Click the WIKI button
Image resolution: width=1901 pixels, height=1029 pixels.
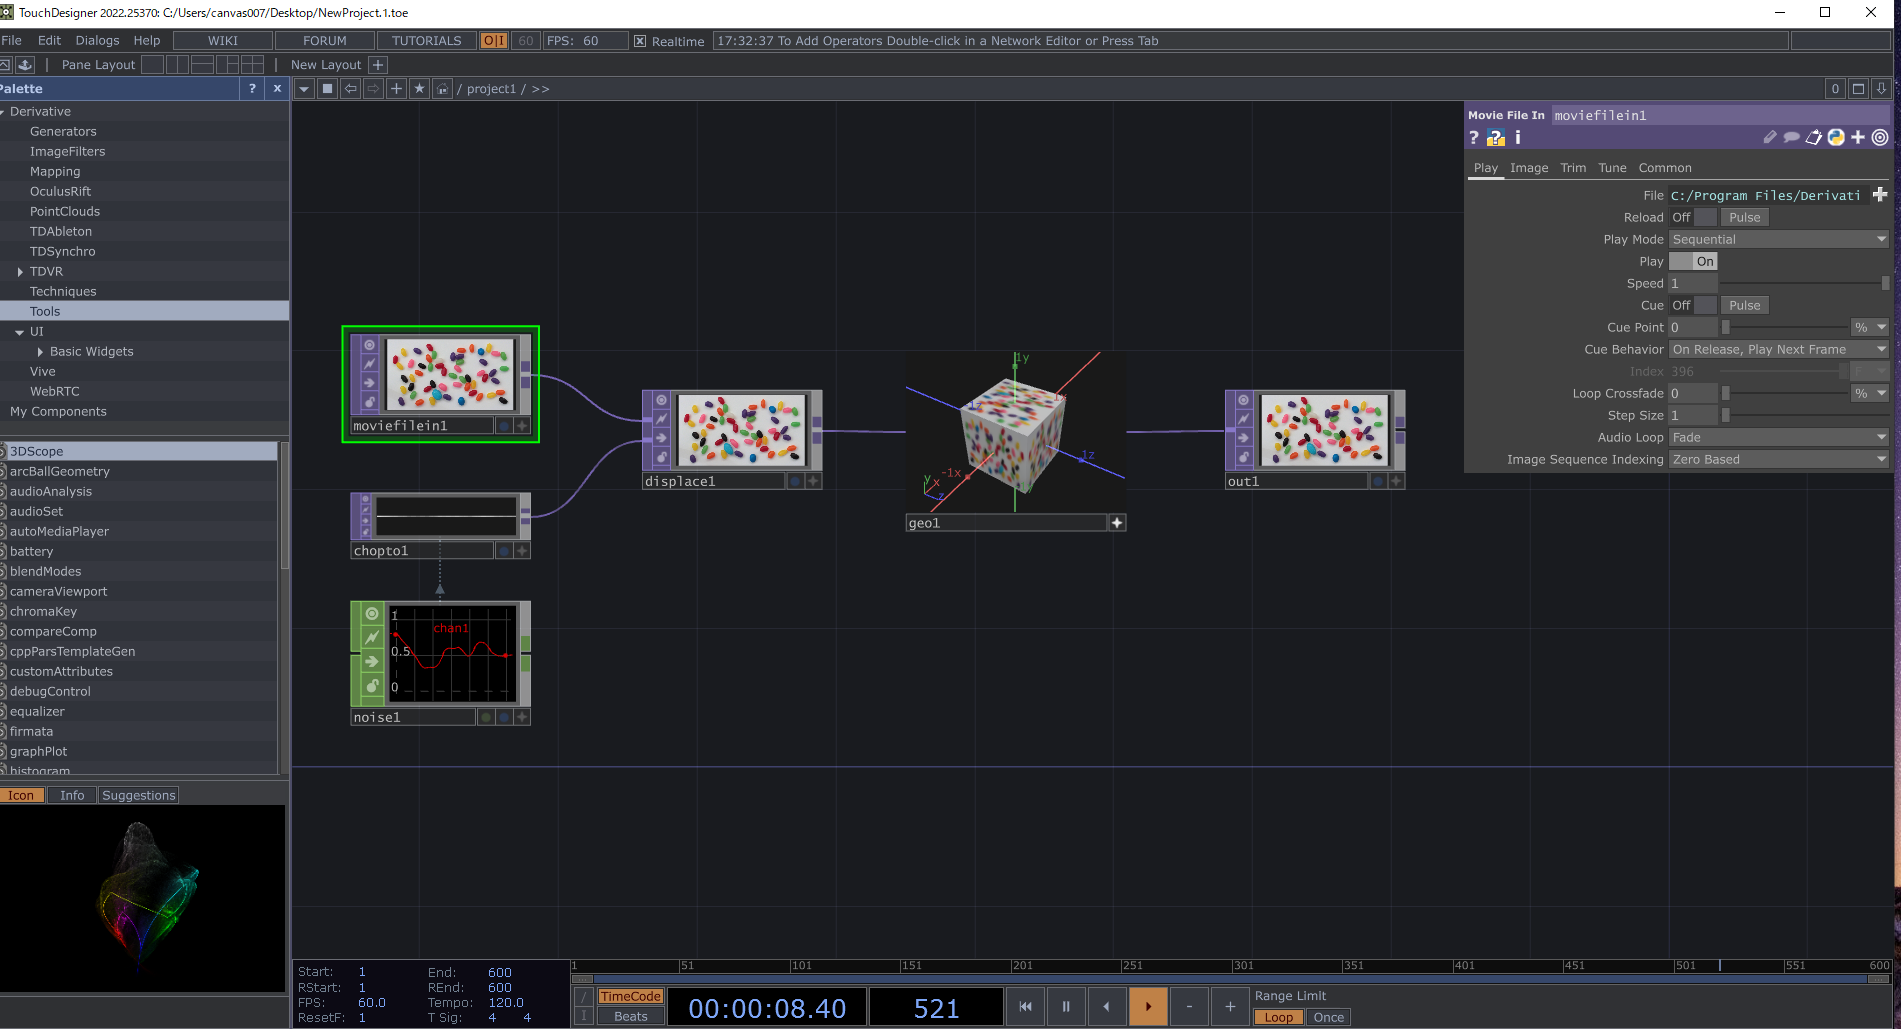tap(223, 41)
